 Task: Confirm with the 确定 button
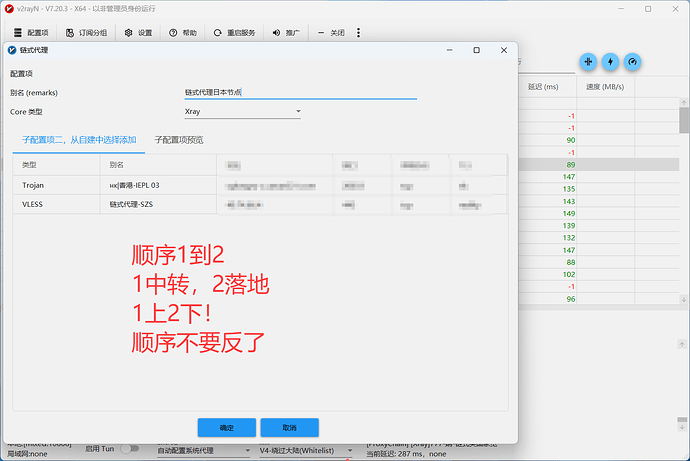pyautogui.click(x=227, y=428)
